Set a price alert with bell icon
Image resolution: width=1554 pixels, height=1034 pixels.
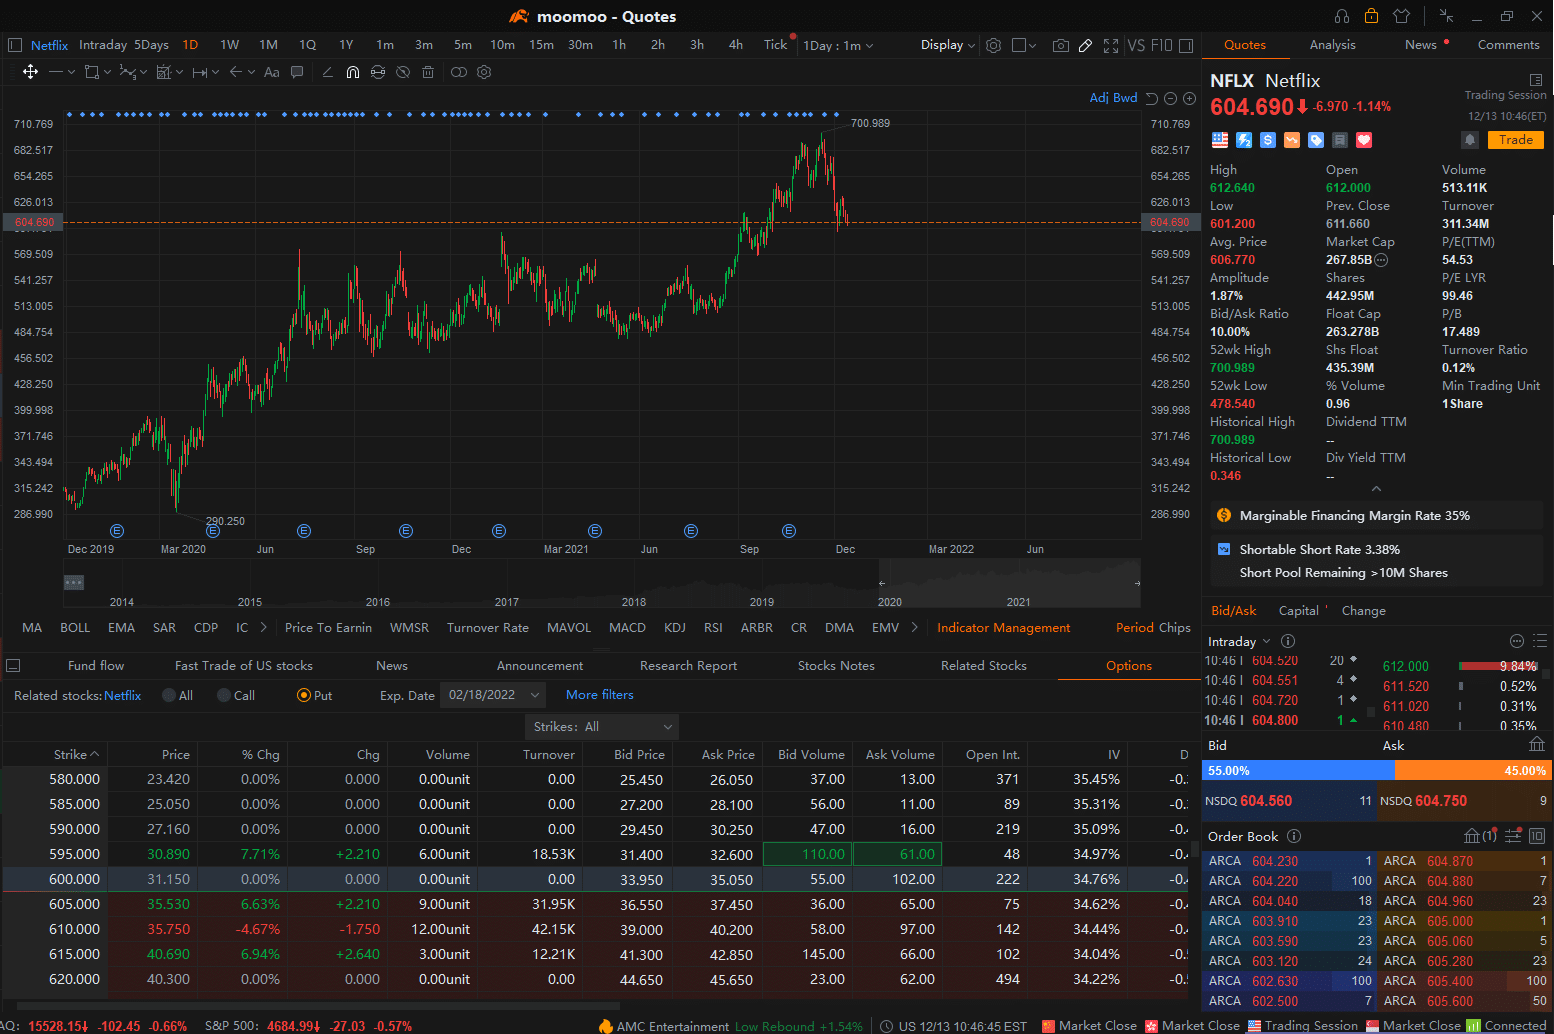[x=1470, y=140]
